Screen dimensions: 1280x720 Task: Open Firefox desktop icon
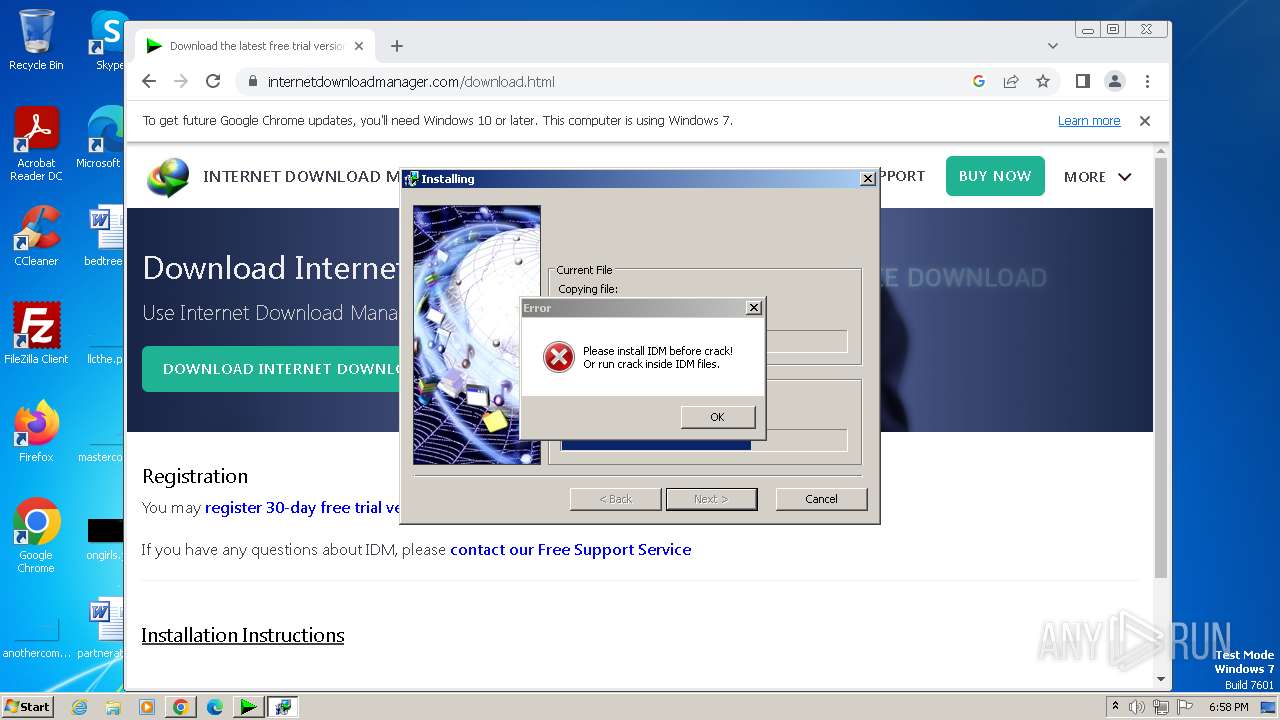(36, 431)
